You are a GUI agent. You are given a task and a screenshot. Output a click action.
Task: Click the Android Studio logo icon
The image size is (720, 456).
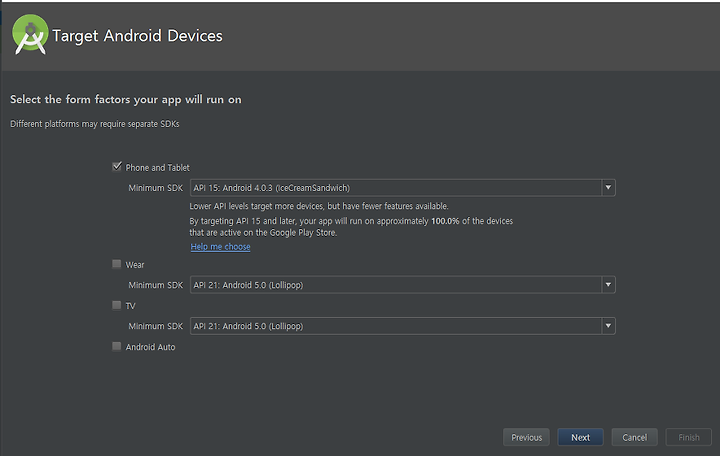[30, 35]
